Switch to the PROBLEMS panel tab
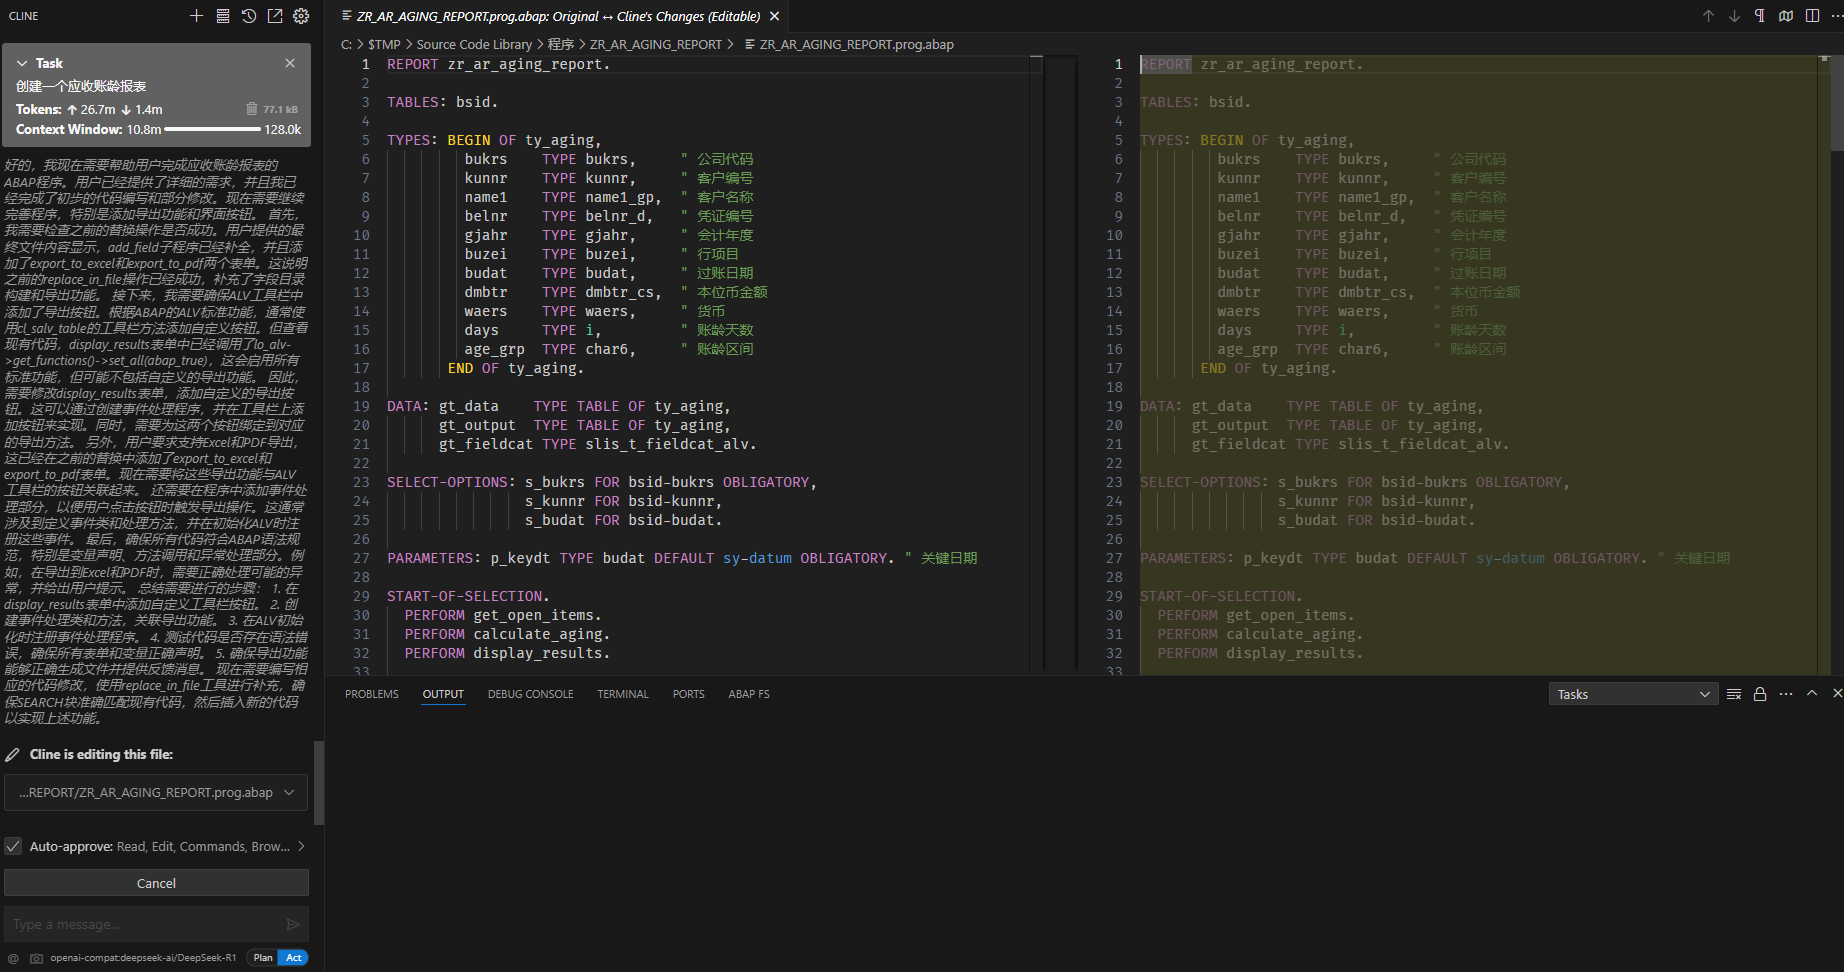 pos(372,694)
